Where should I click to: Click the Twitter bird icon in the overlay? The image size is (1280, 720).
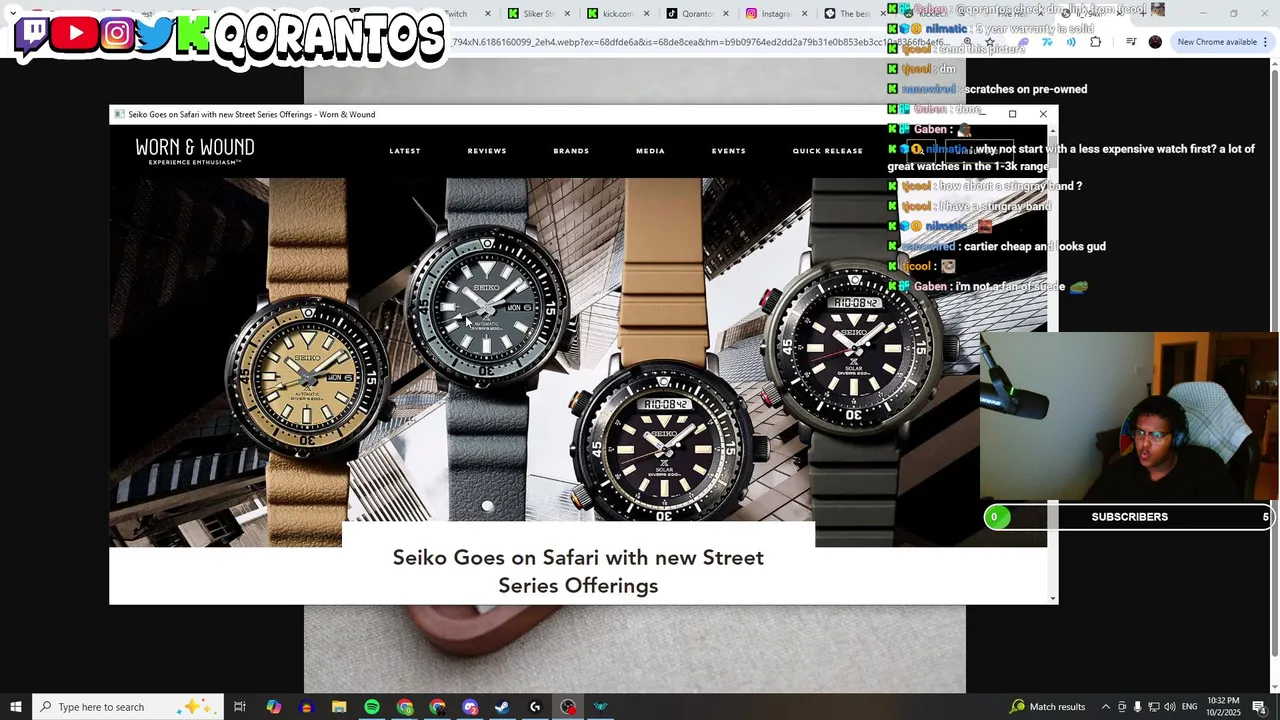pos(154,34)
